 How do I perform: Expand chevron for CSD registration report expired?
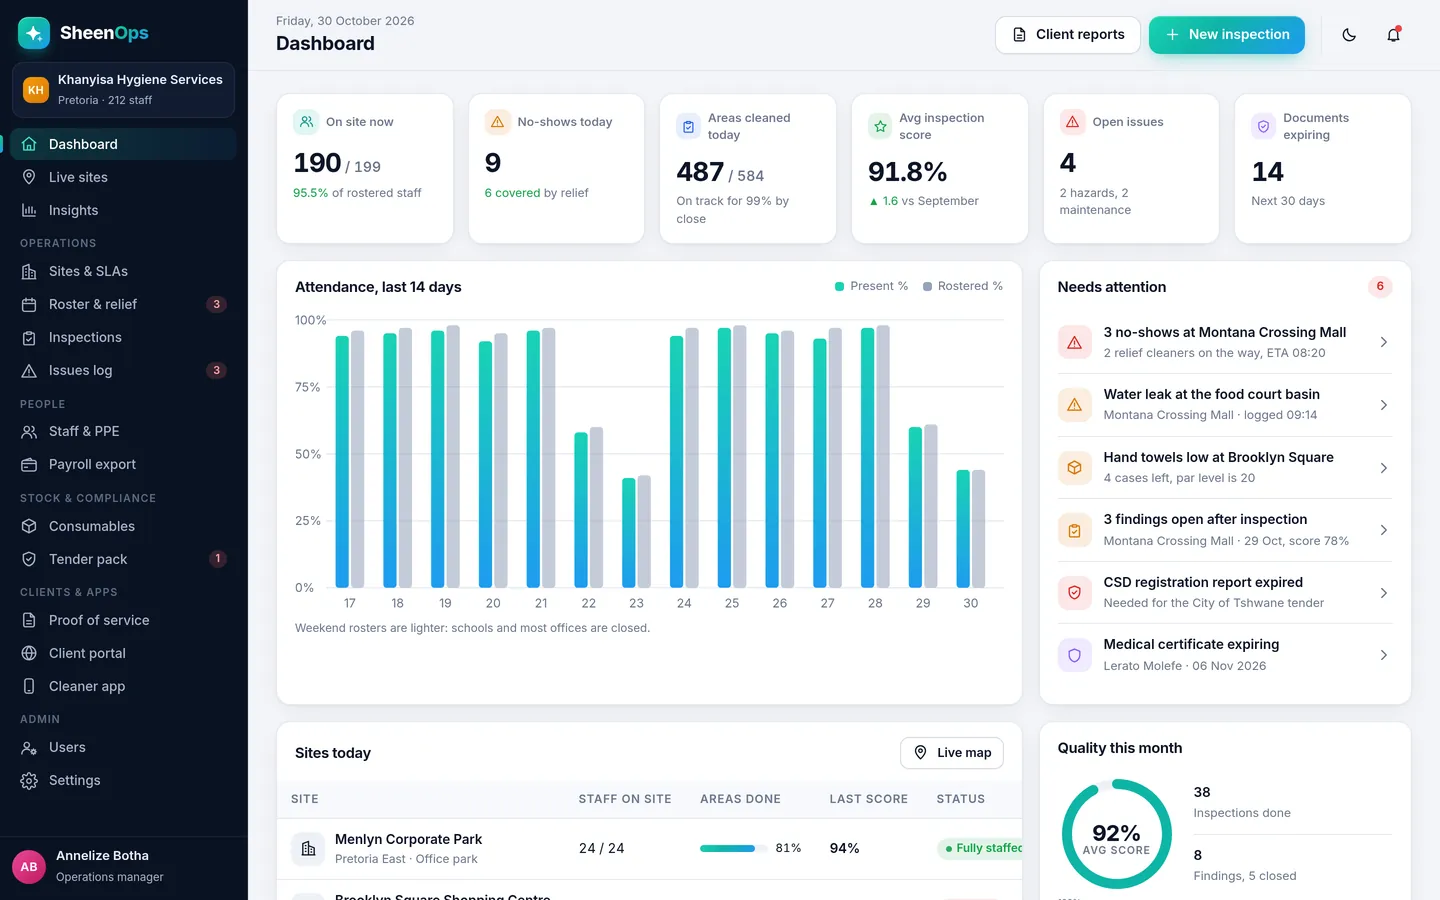click(1383, 593)
